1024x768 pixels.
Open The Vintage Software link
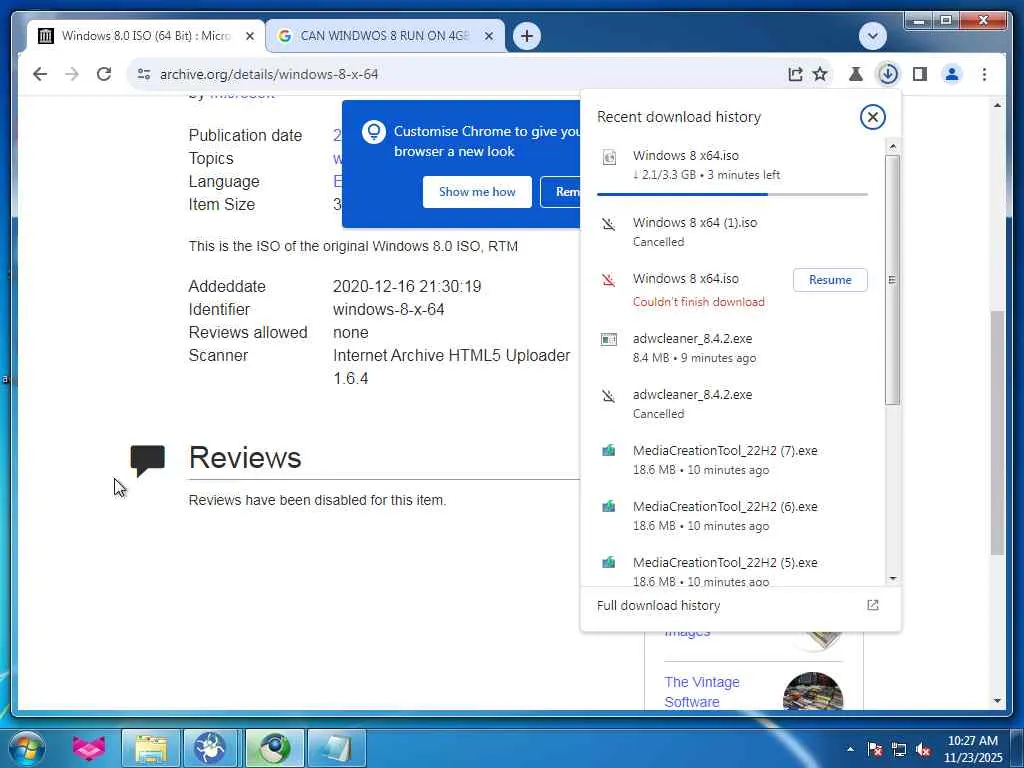click(701, 692)
